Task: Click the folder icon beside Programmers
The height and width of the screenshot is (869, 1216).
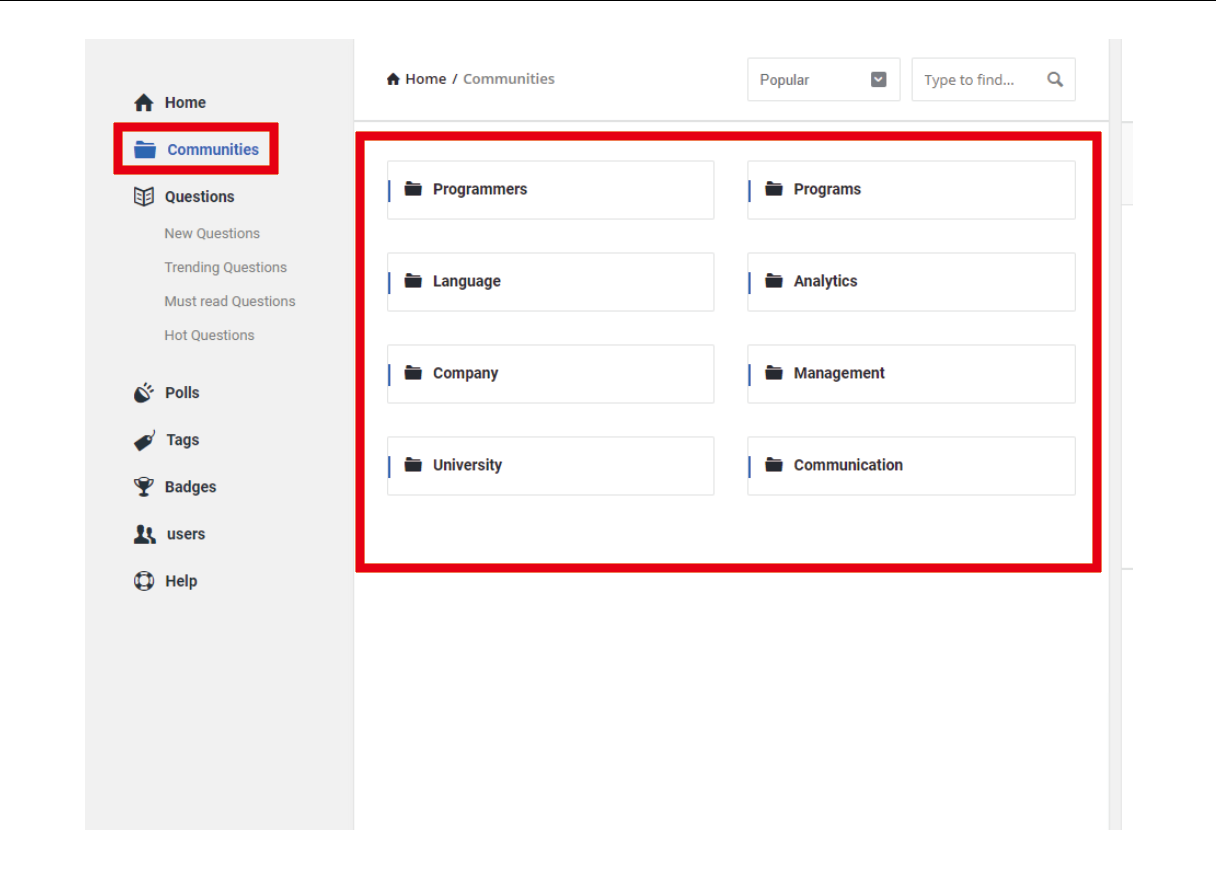Action: pyautogui.click(x=413, y=189)
